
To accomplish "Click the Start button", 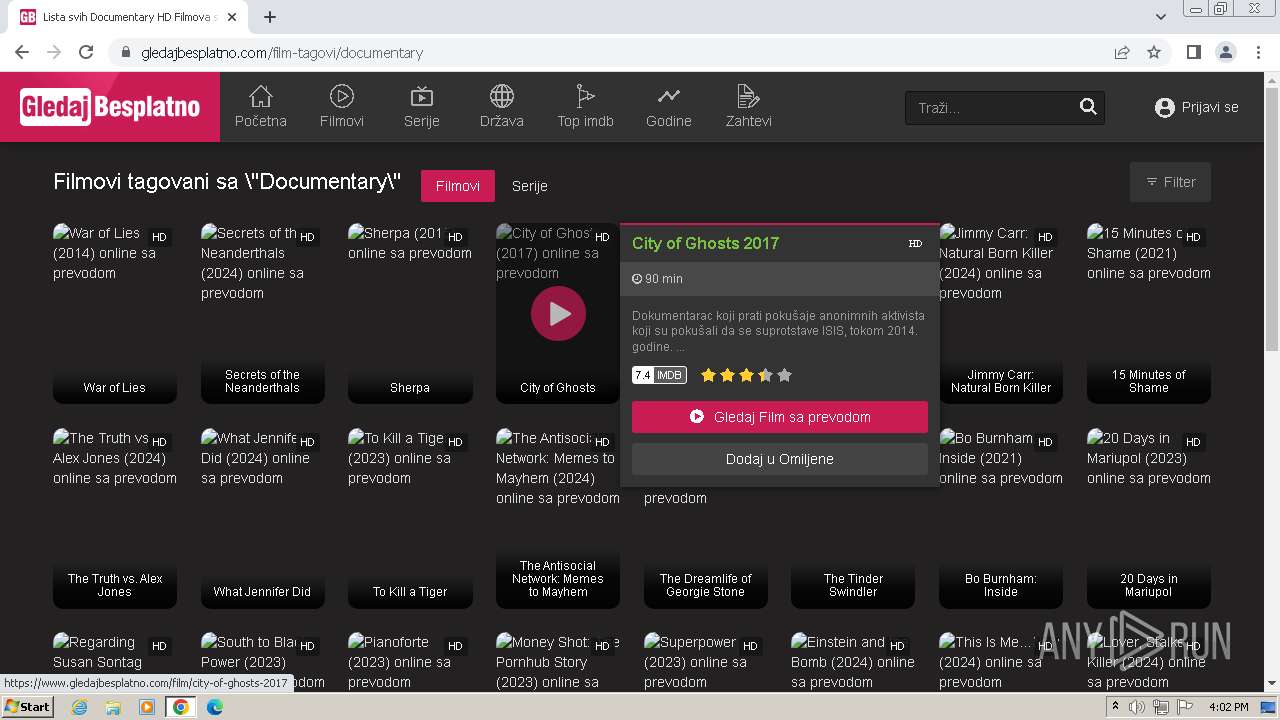I will click(x=28, y=707).
